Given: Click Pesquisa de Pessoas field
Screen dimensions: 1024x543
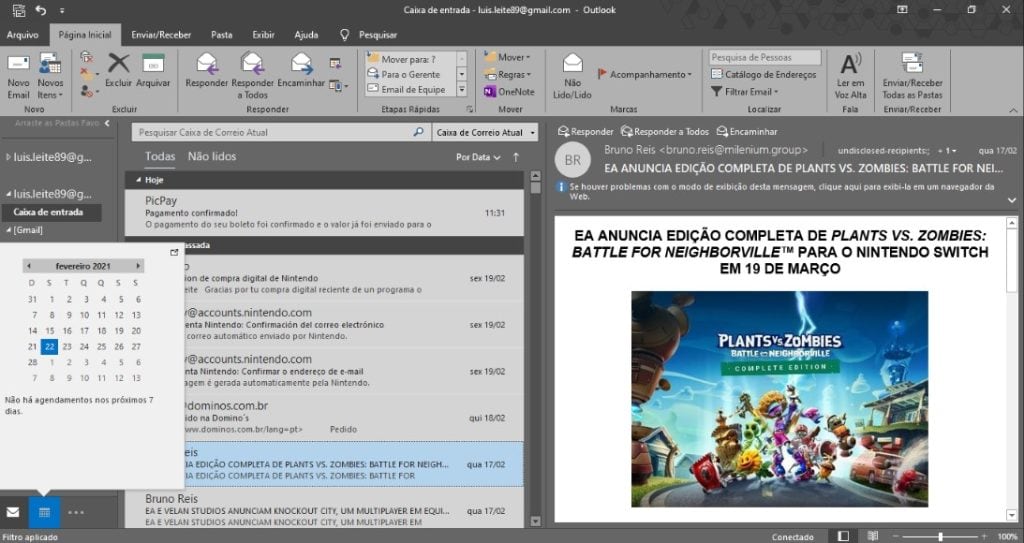Looking at the screenshot, I should (x=765, y=58).
